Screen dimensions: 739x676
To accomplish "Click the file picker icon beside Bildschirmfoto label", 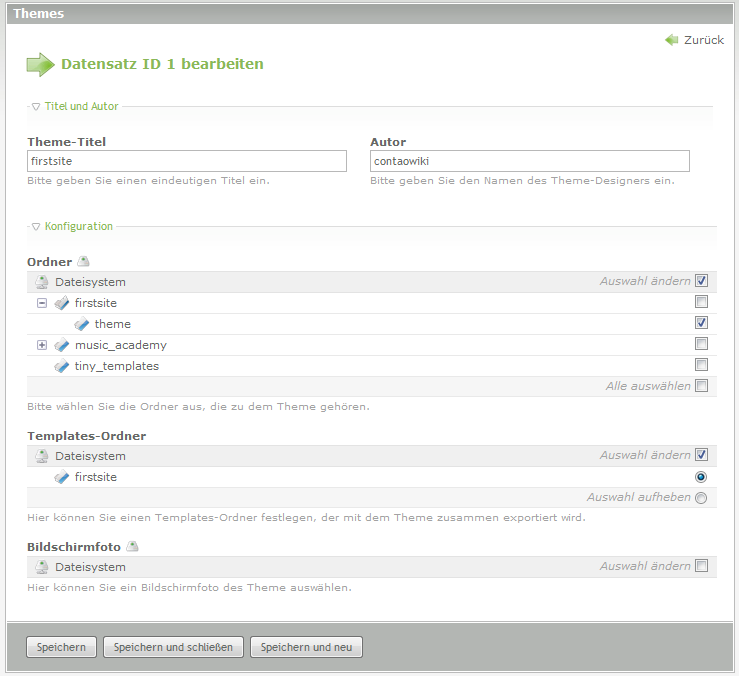I will click(133, 546).
